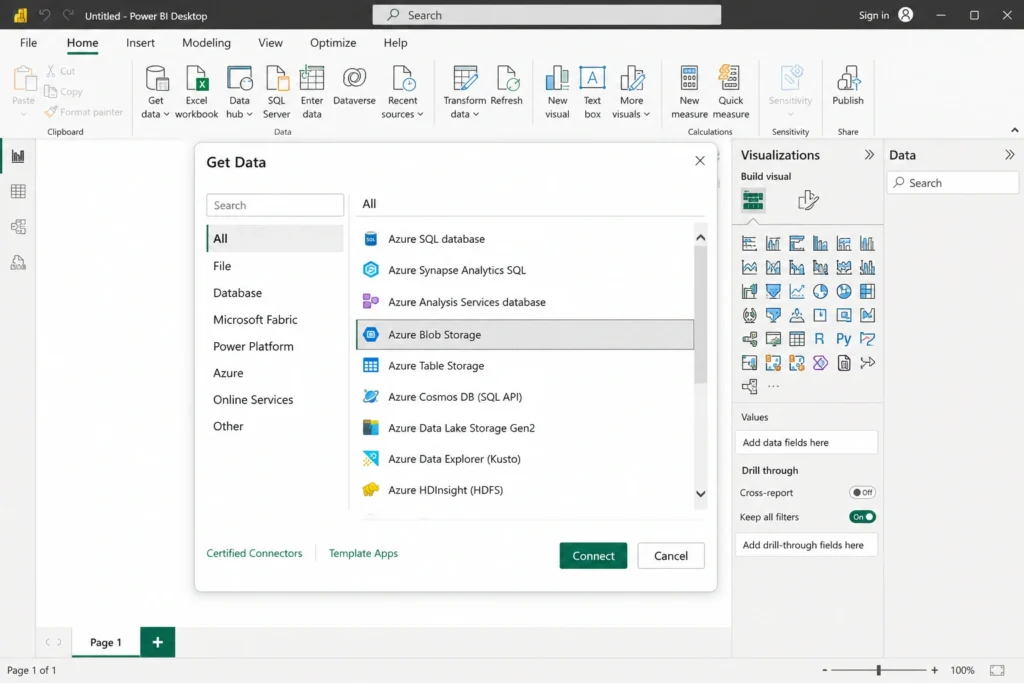Collapse the ribbon with chevron
Screen dimensions: 1024x683
click(x=1014, y=130)
